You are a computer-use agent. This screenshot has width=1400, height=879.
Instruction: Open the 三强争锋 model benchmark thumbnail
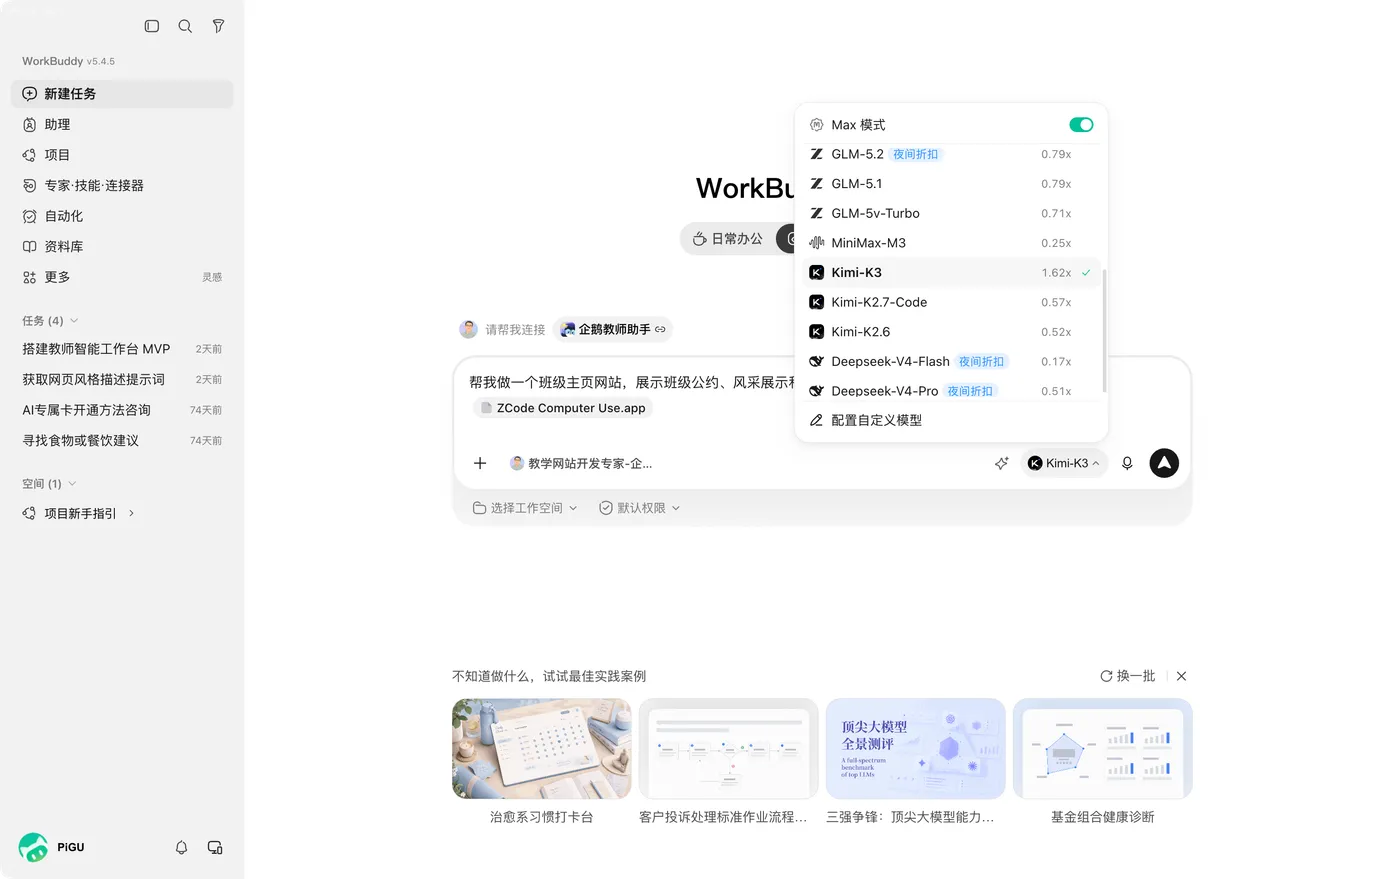(915, 749)
